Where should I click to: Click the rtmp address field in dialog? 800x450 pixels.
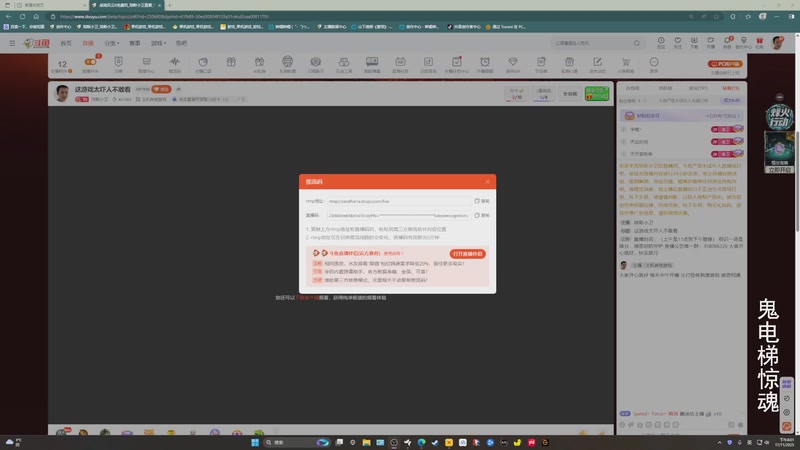[398, 201]
